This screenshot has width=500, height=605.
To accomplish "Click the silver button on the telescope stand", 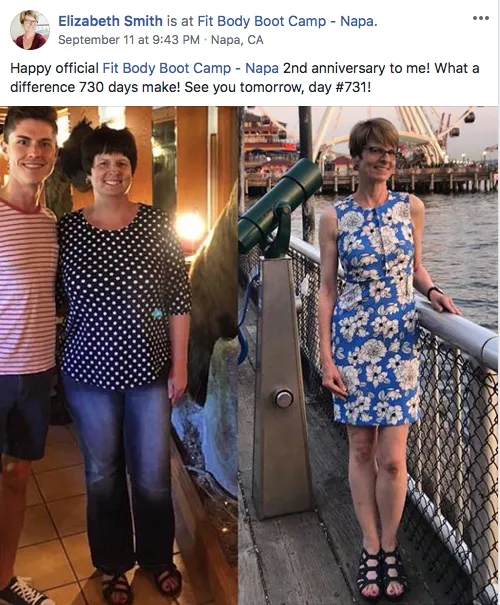I will [x=284, y=398].
